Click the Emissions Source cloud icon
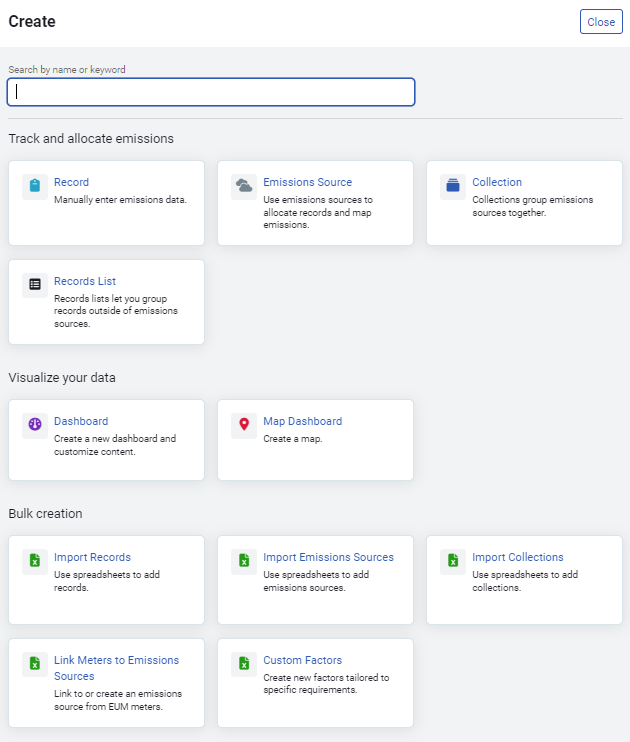The image size is (630, 742). (x=244, y=186)
